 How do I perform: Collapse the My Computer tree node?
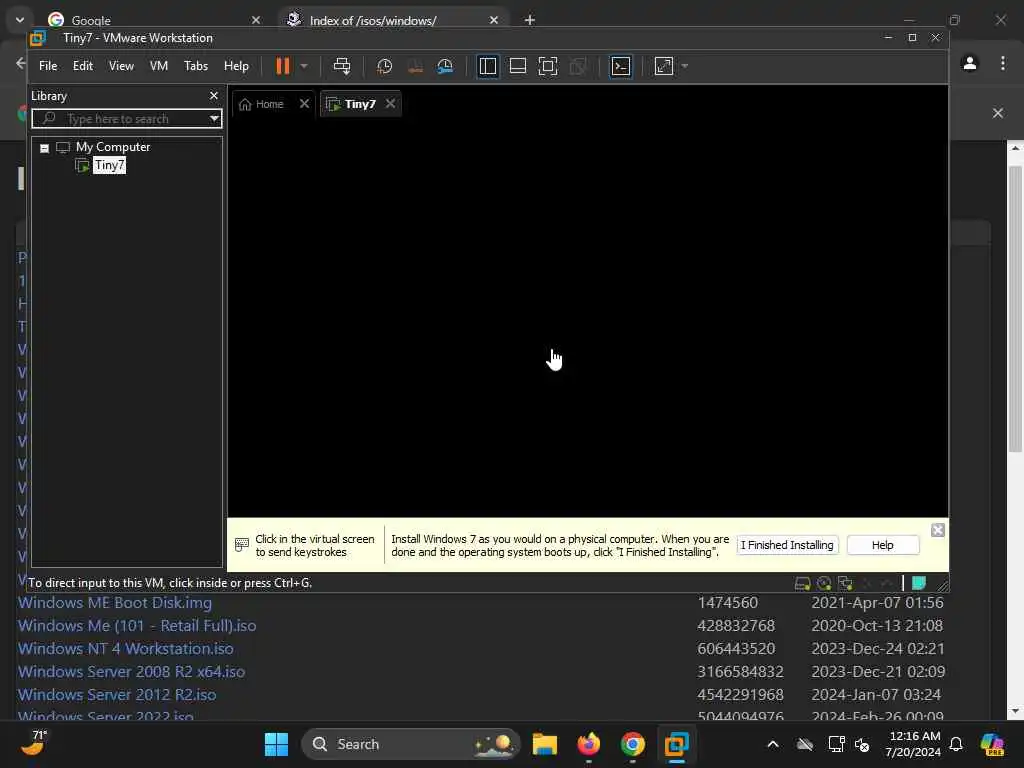click(44, 148)
